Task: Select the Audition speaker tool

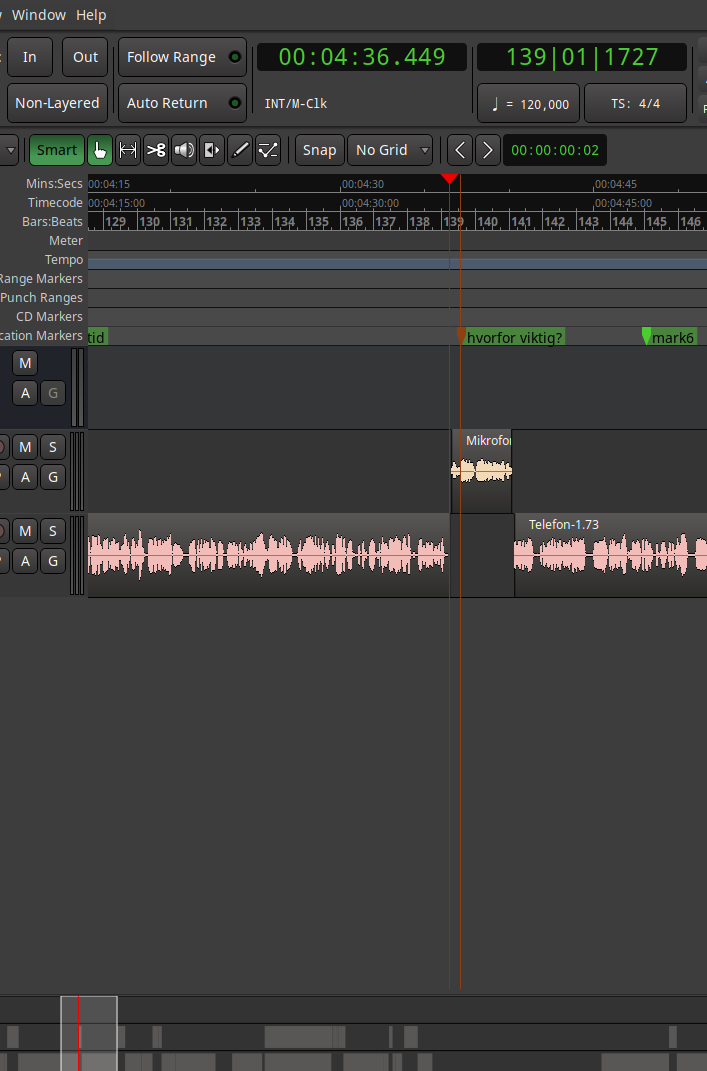Action: click(184, 150)
